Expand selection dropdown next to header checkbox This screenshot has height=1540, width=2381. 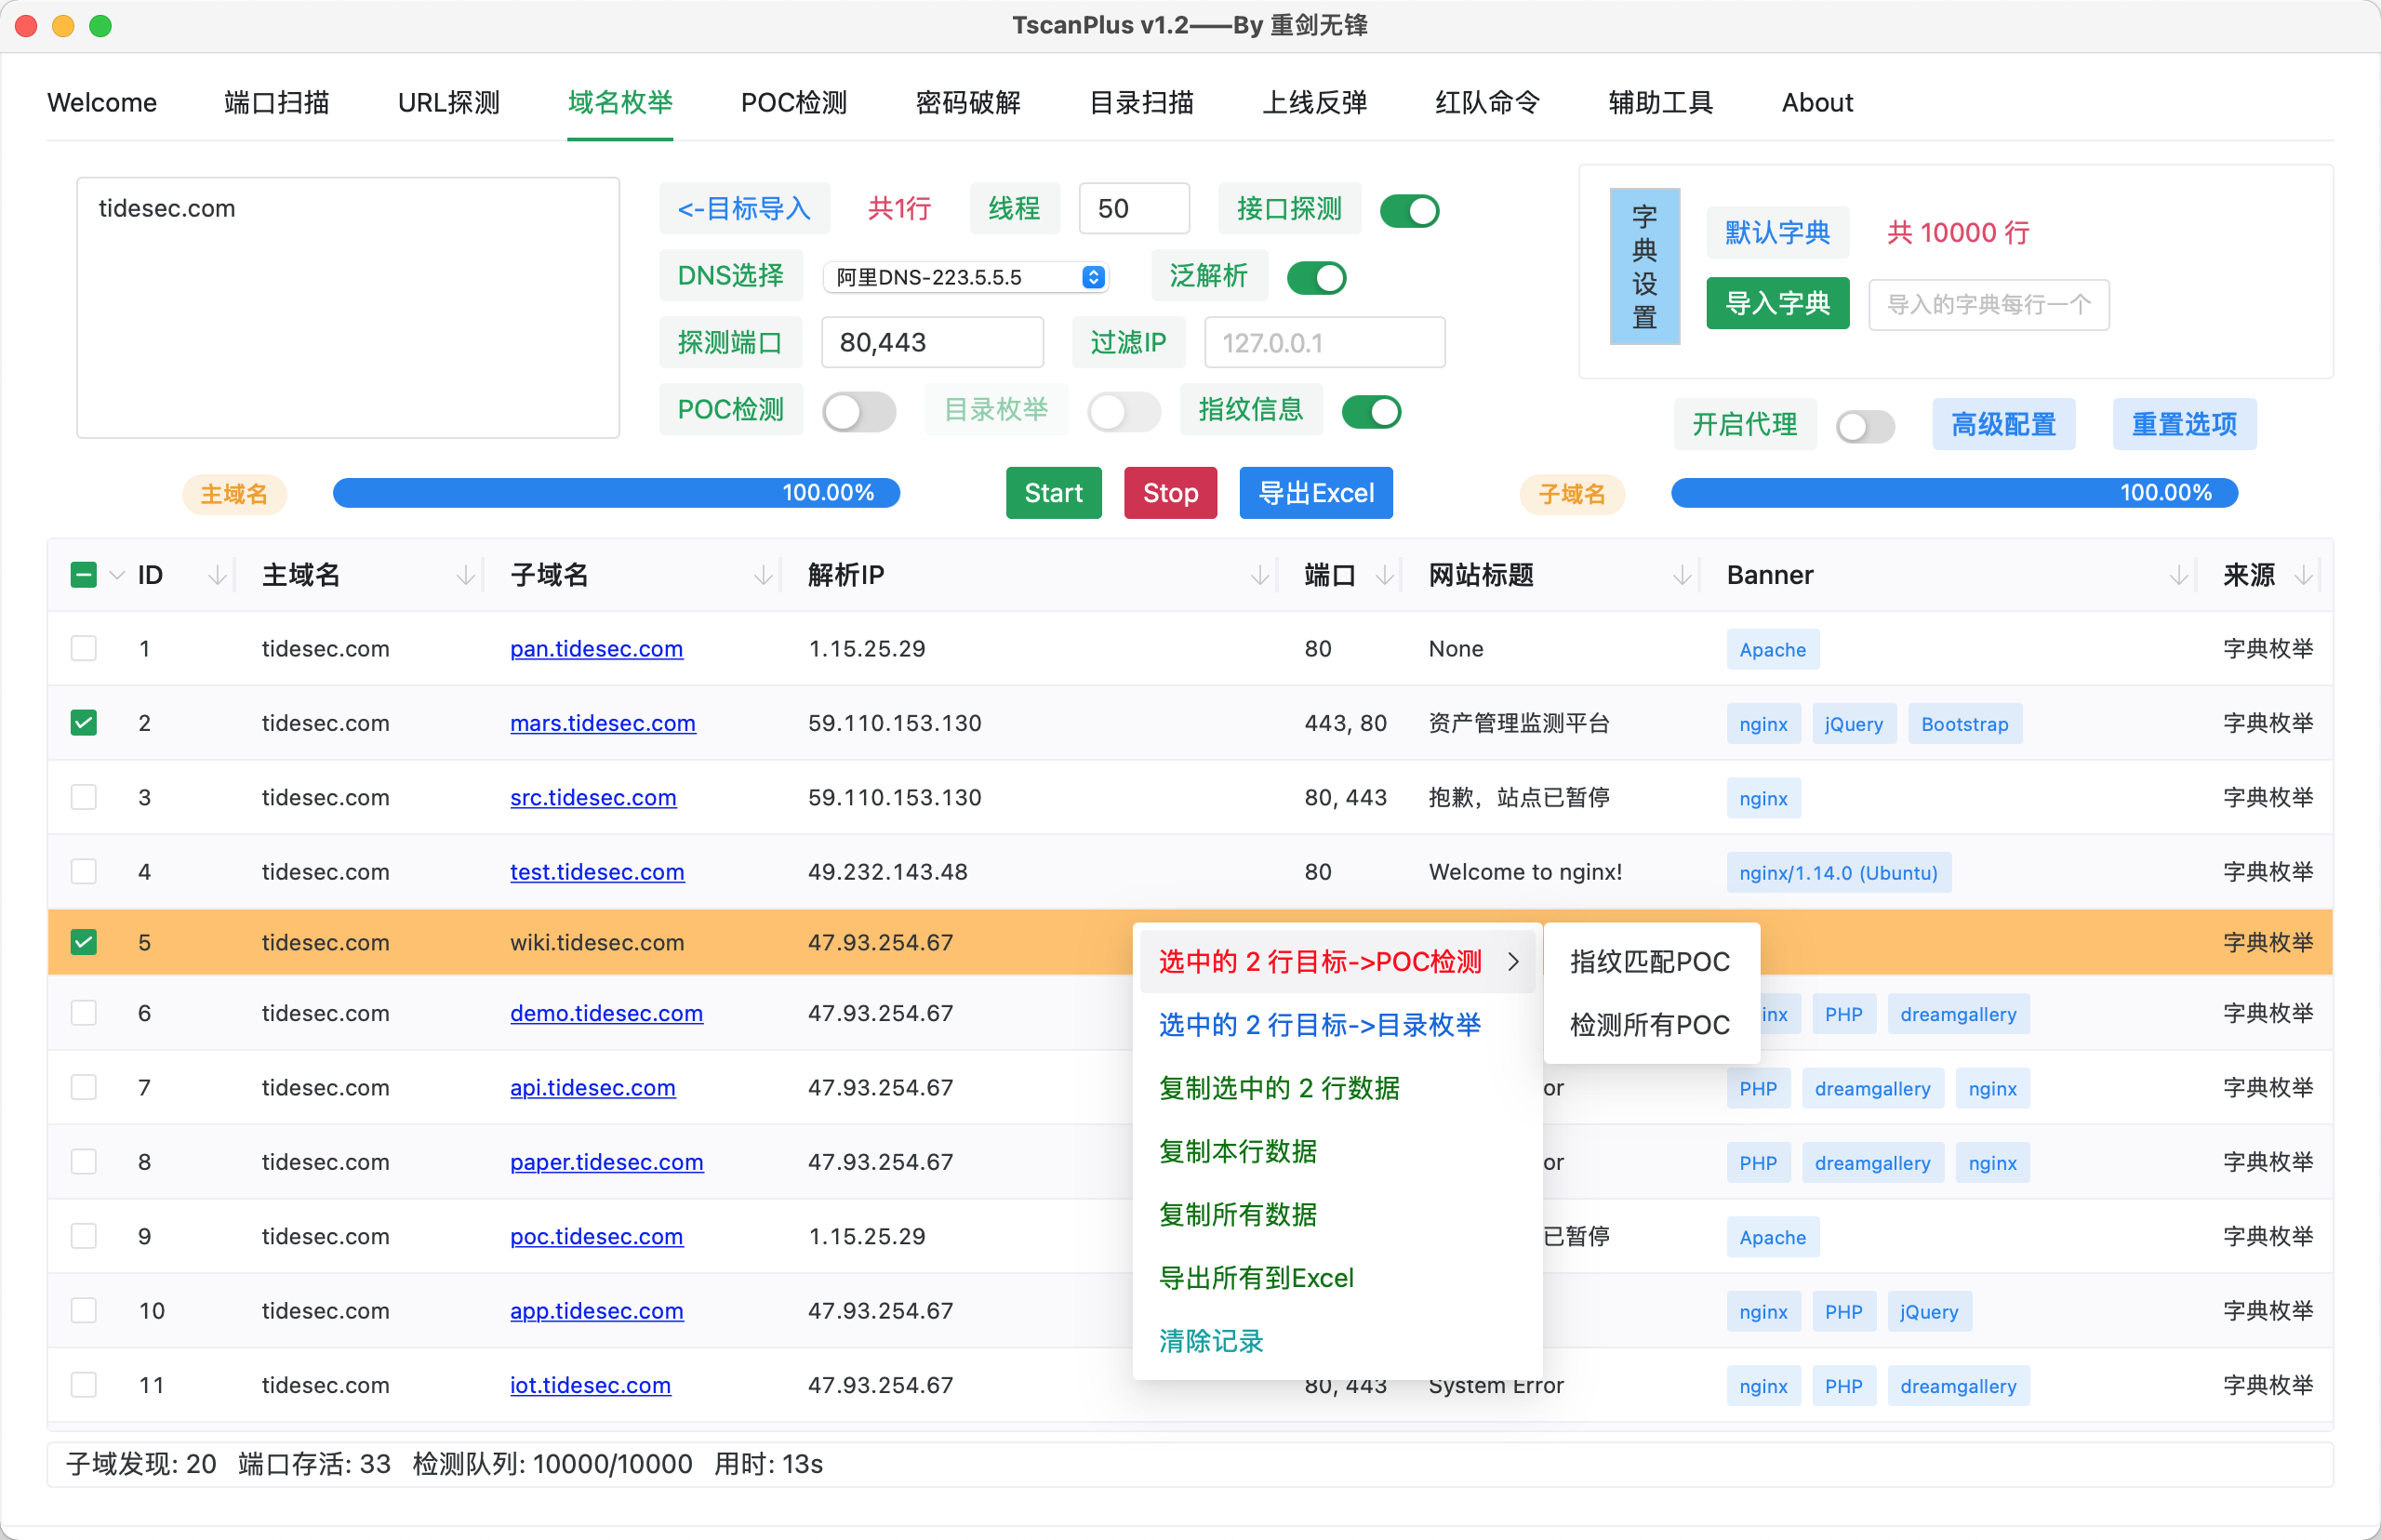click(x=117, y=575)
